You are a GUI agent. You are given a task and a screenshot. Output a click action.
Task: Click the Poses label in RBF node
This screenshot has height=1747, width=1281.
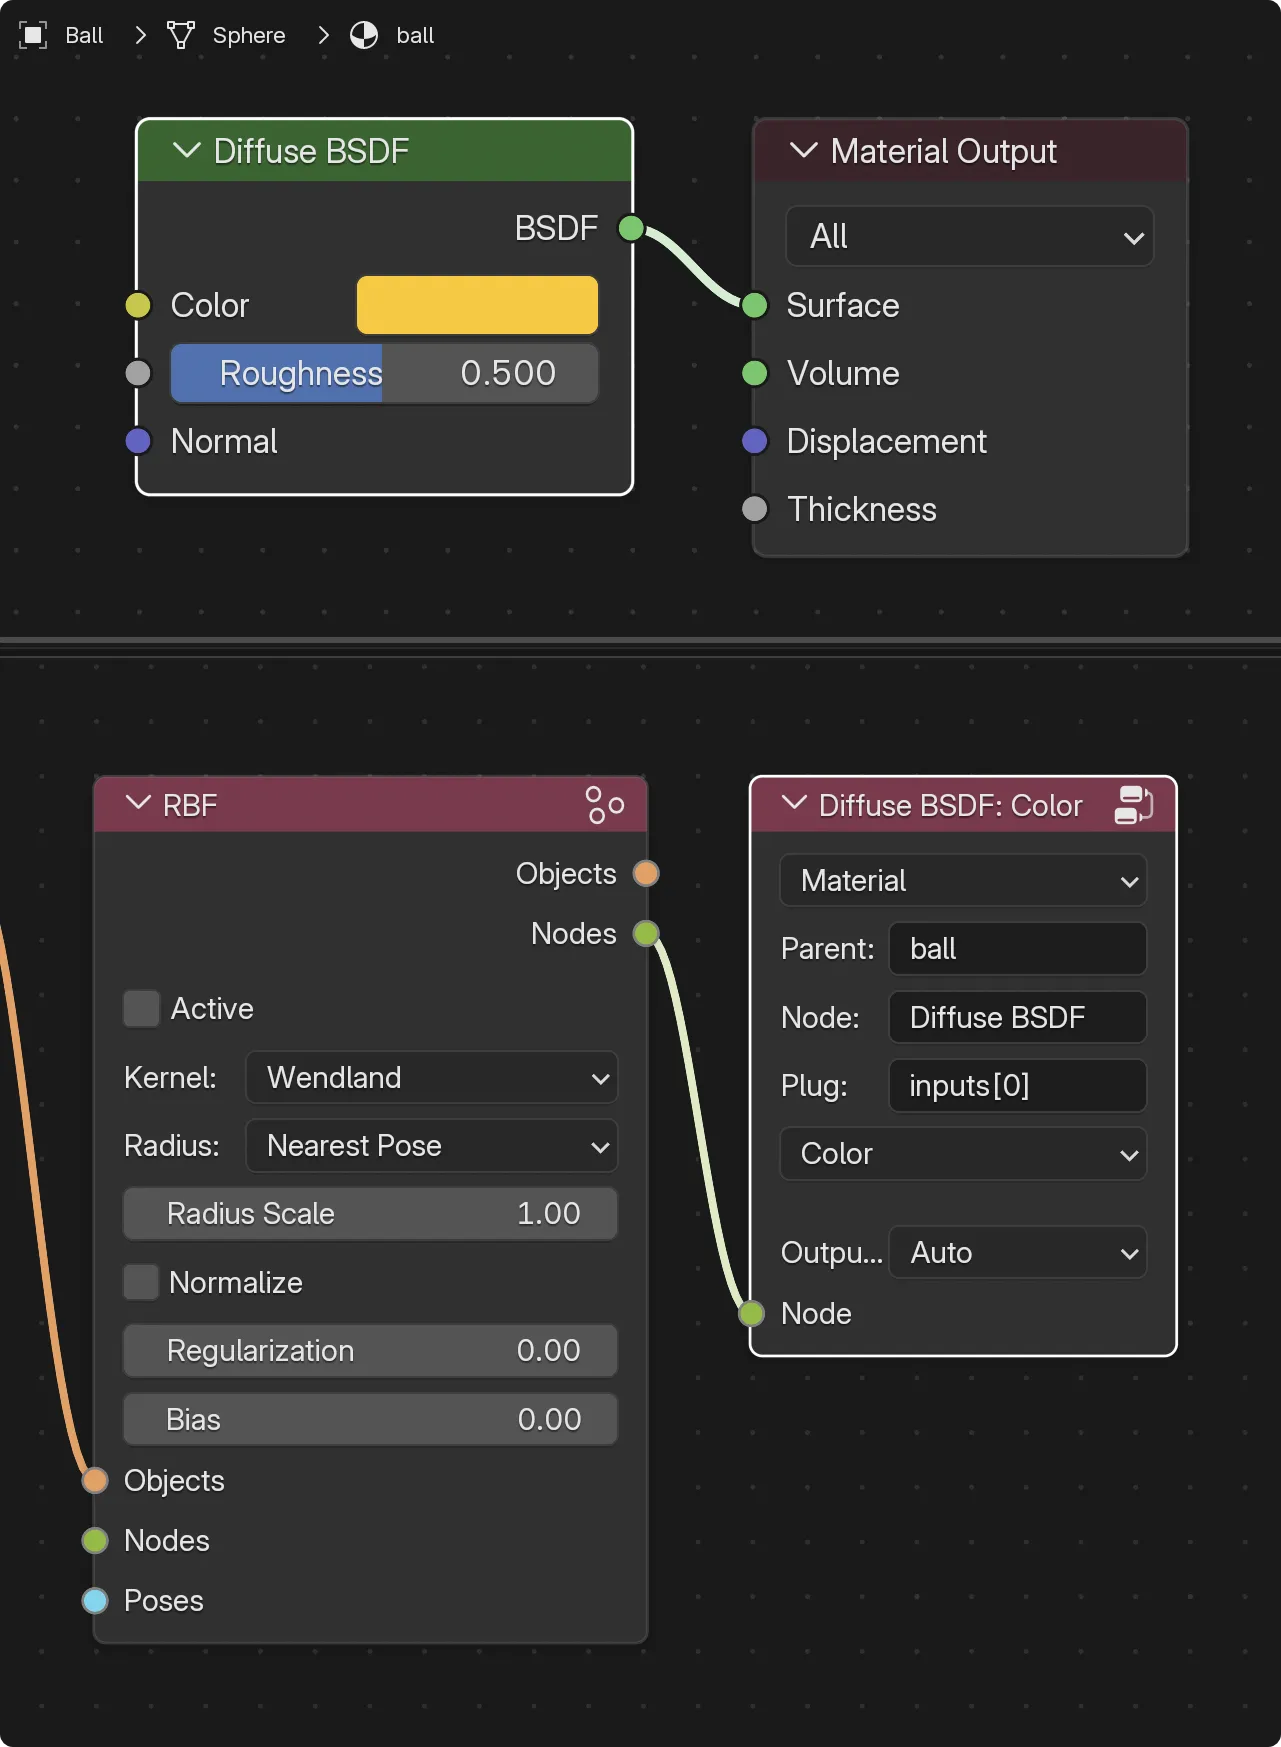(x=164, y=1600)
